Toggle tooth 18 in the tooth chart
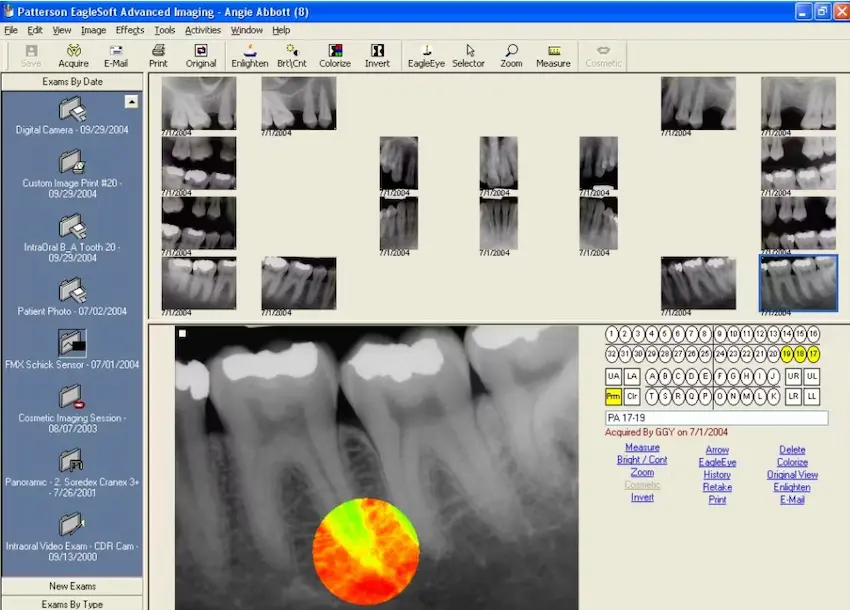The image size is (850, 610). [800, 353]
